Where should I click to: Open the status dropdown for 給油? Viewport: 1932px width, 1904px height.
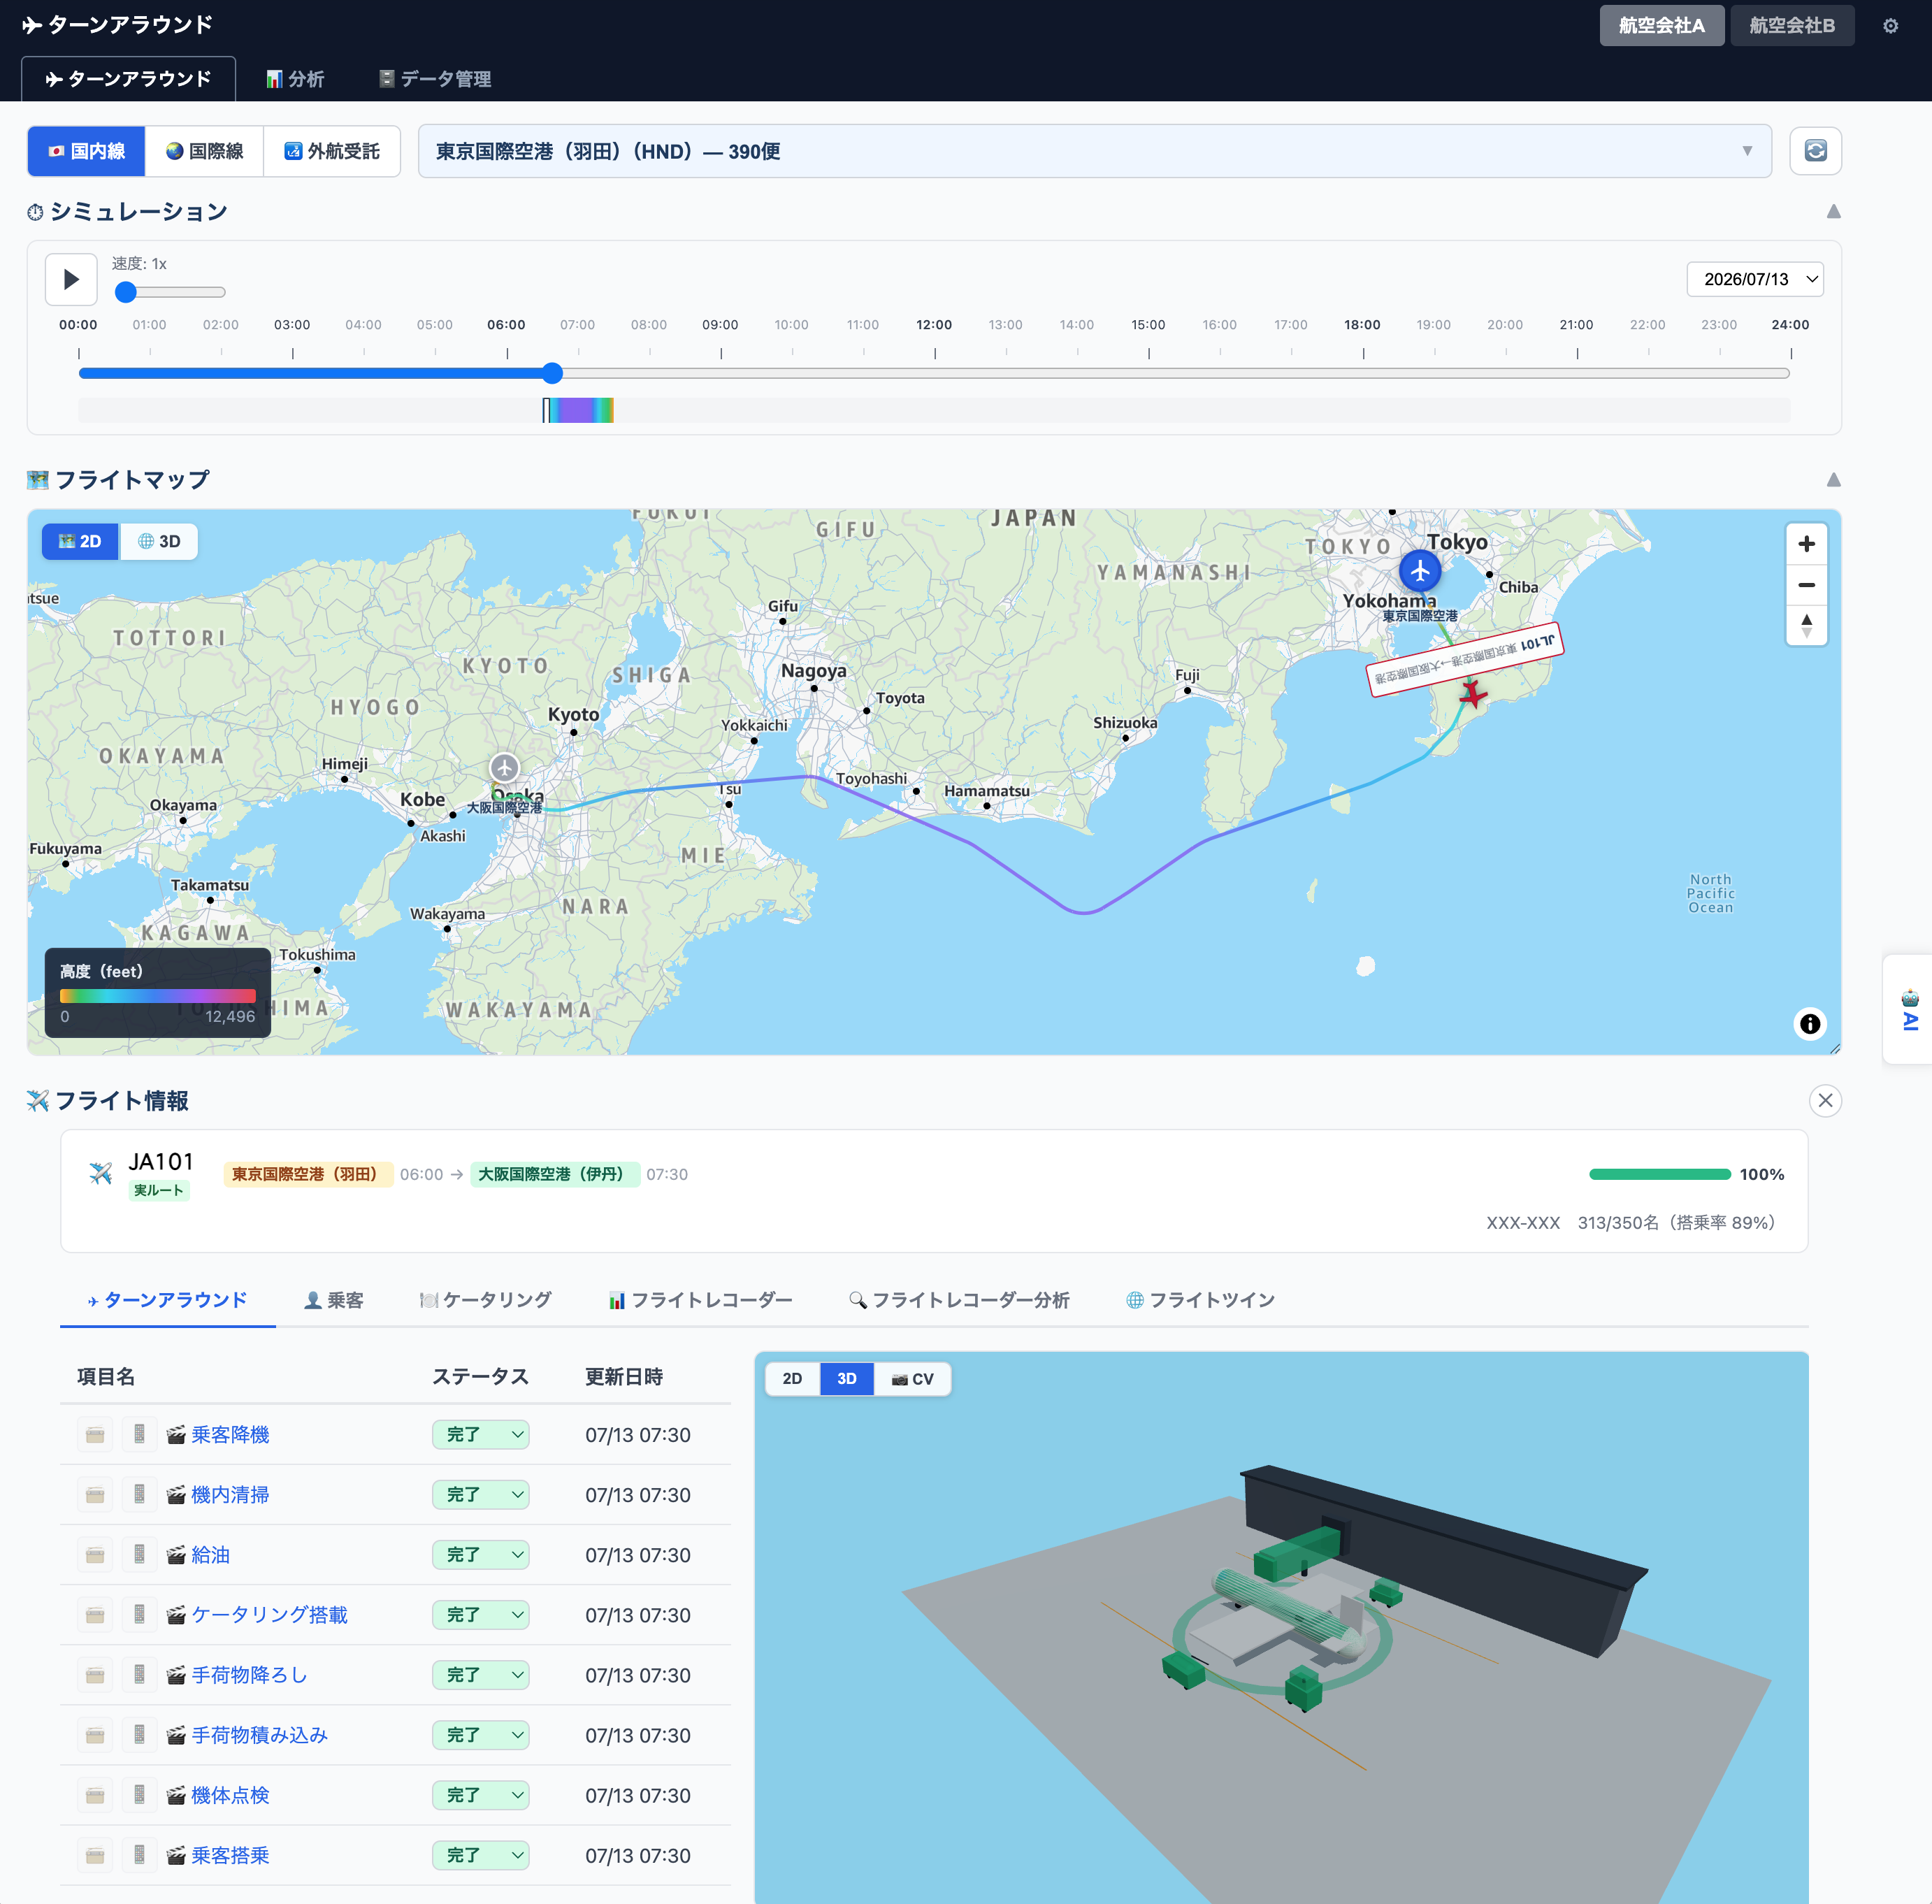point(481,1555)
